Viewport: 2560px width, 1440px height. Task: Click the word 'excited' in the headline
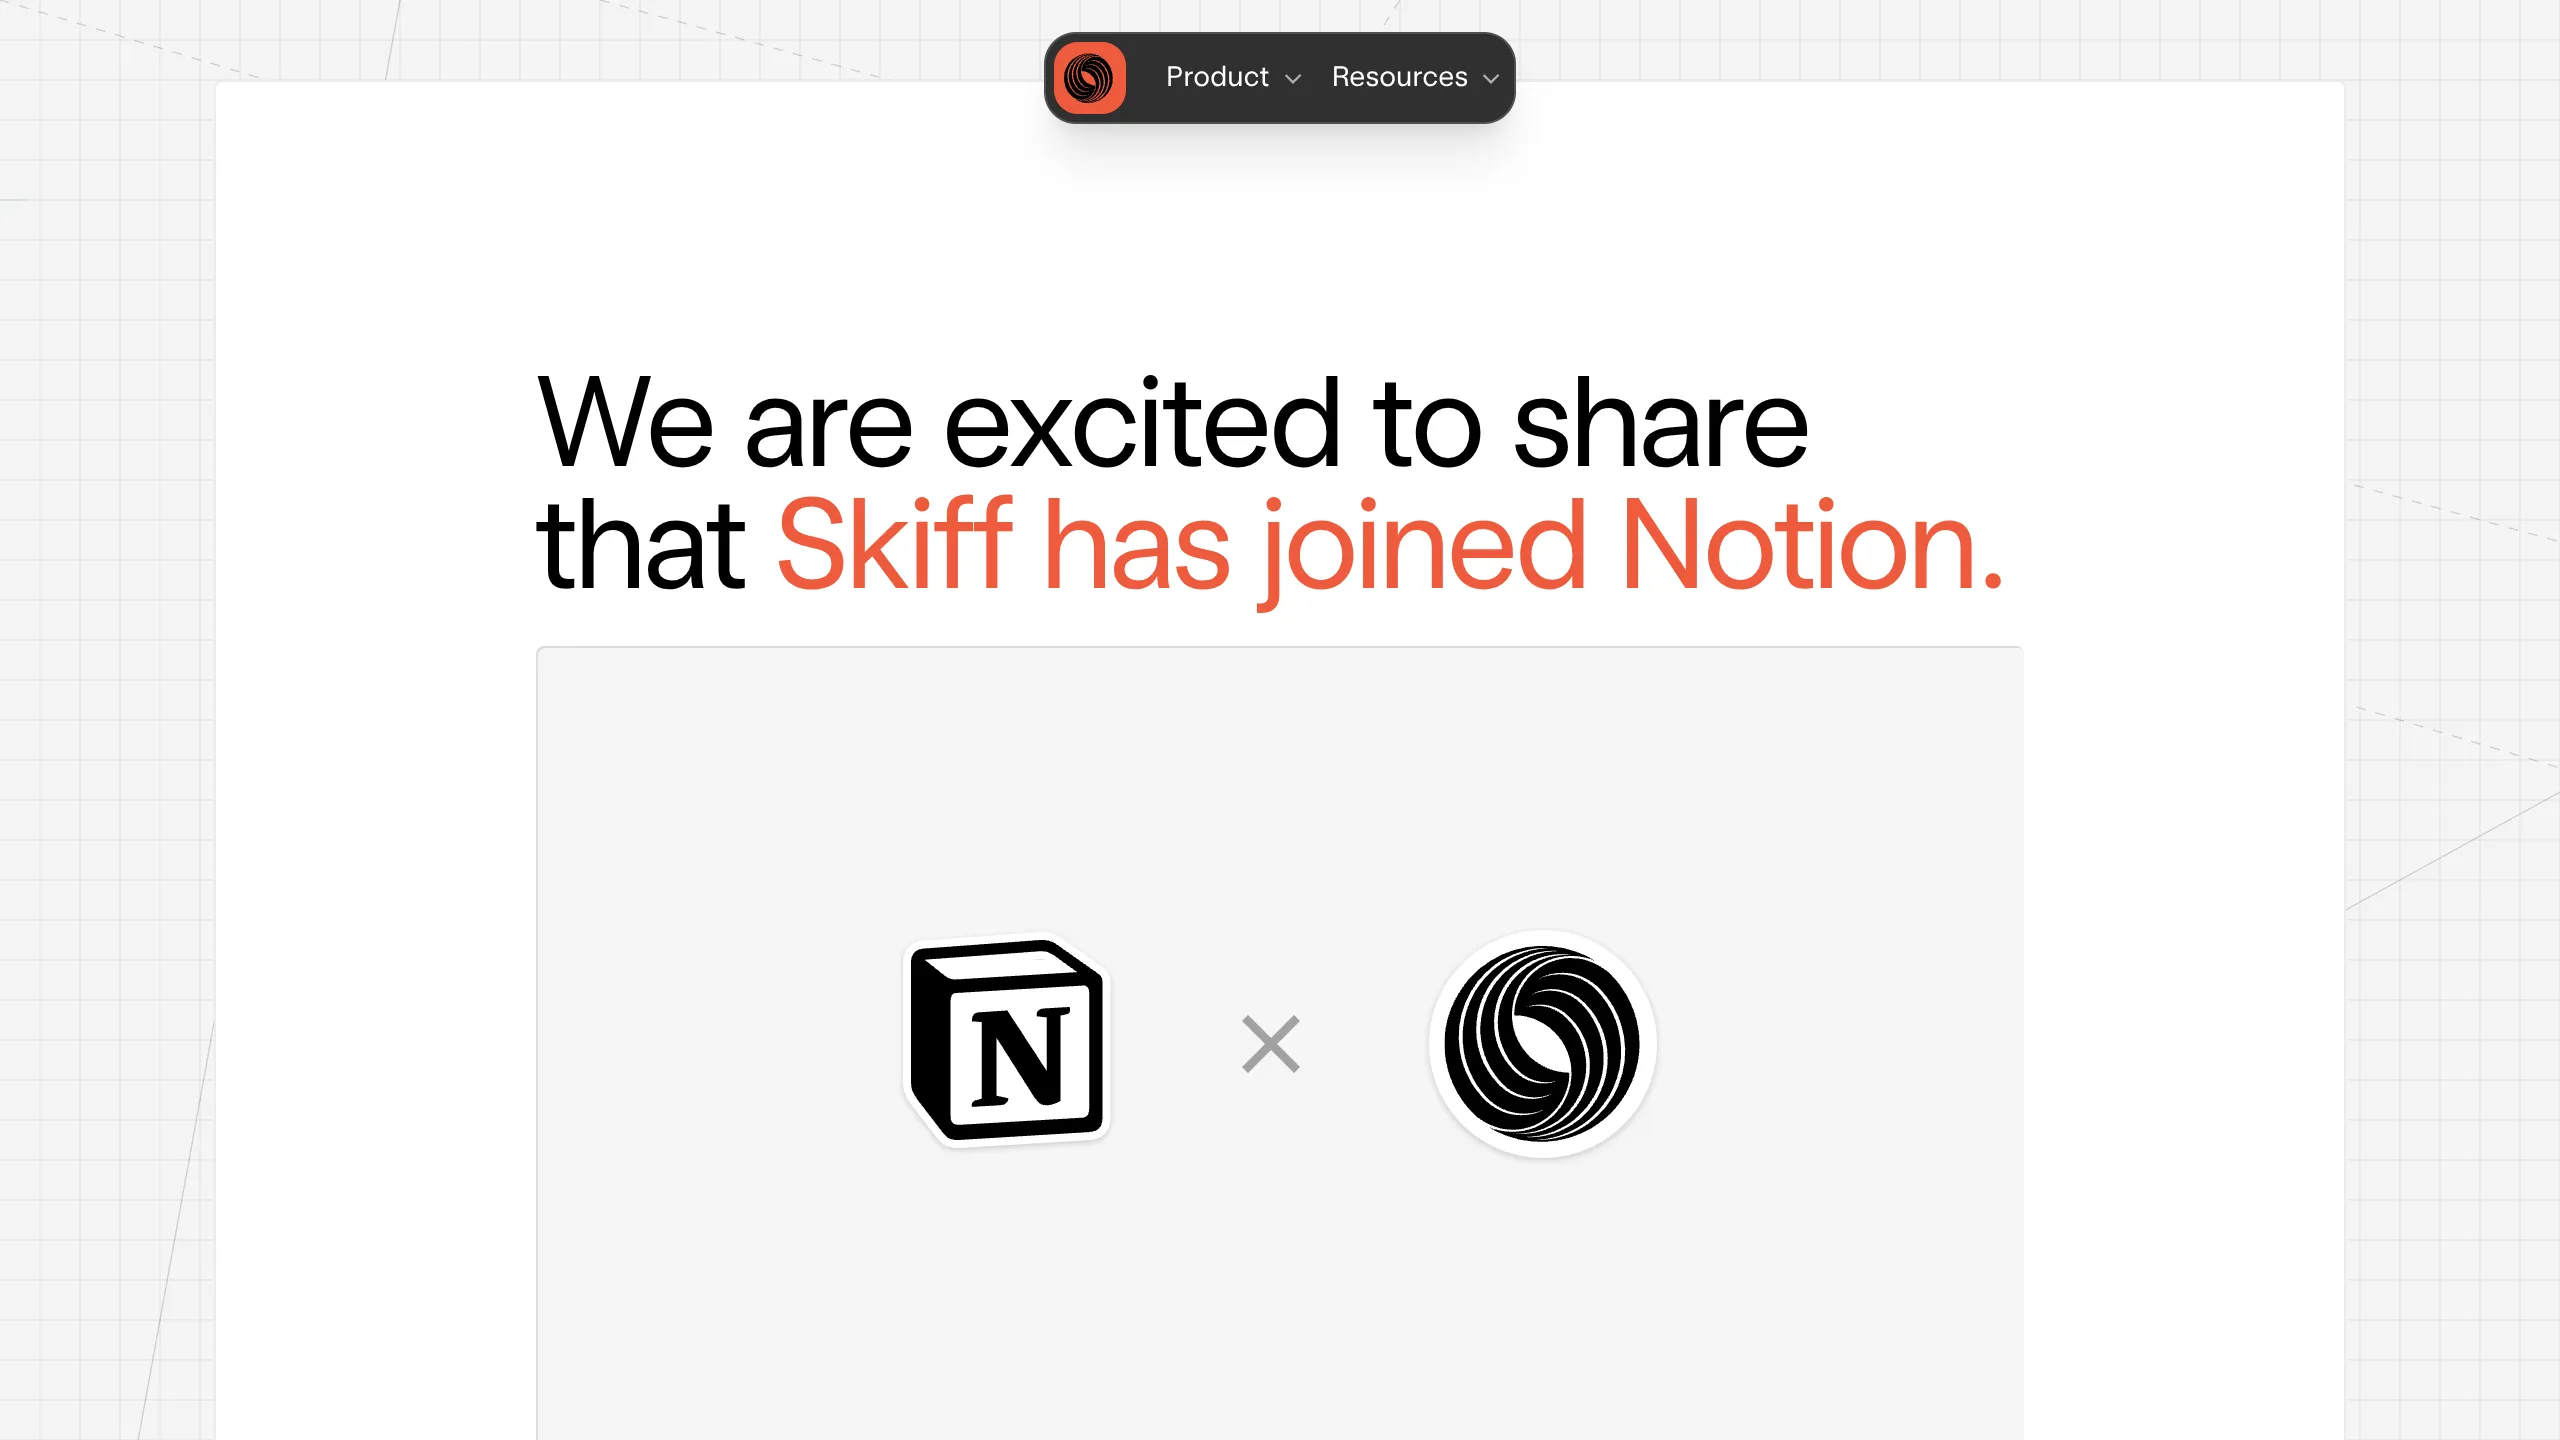pos(1142,424)
